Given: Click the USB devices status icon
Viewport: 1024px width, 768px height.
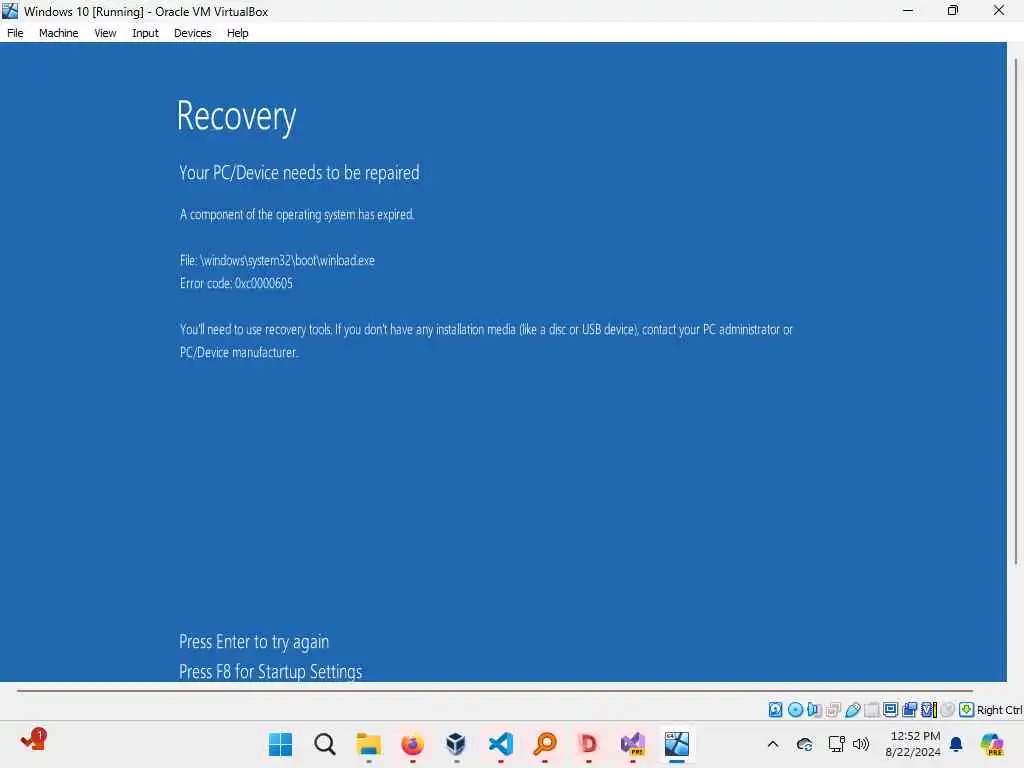Looking at the screenshot, I should (852, 709).
